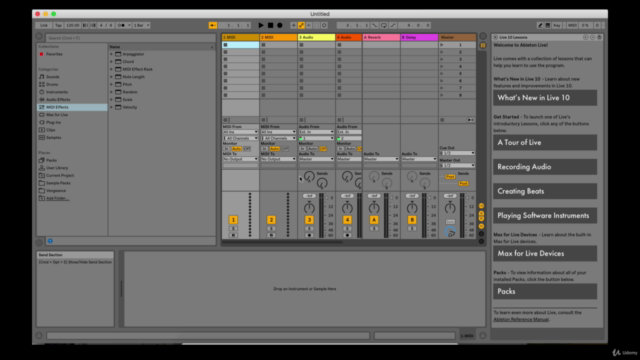Expand the Note Length folder
This screenshot has width=640, height=360.
111,77
